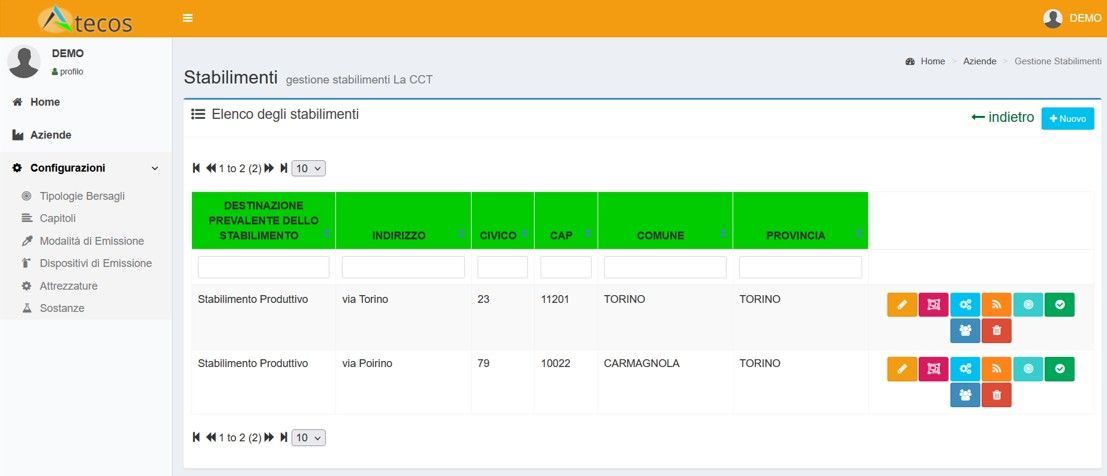
Task: Open the top page size dropdown
Action: 309,168
